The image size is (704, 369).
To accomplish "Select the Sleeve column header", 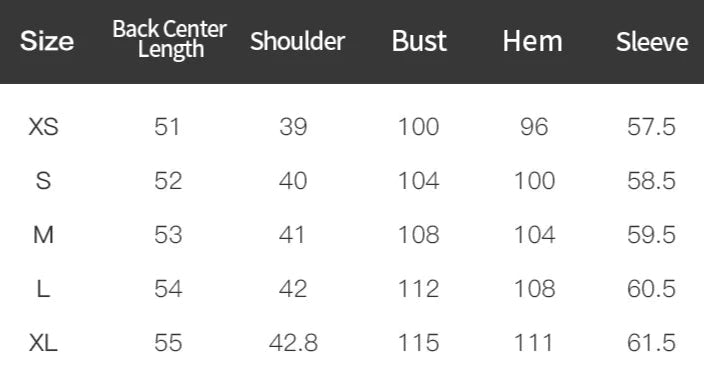I will pos(651,42).
